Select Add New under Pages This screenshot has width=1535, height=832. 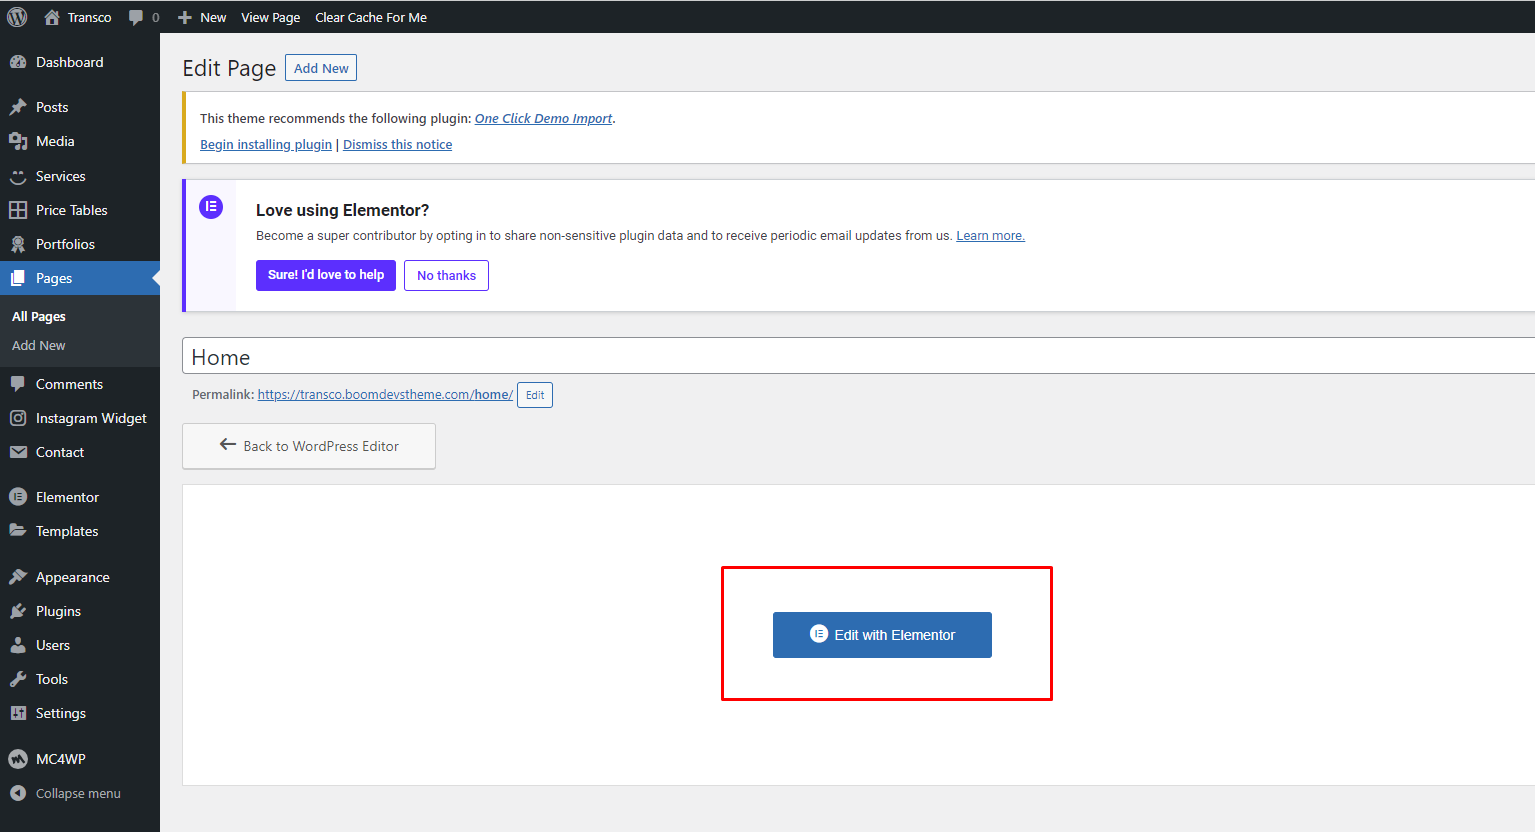coord(39,345)
